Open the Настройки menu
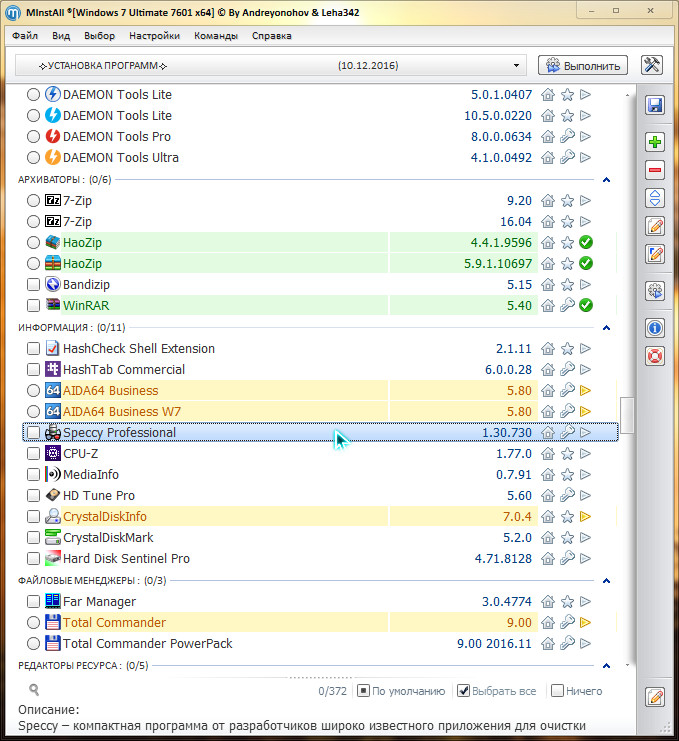679x741 pixels. point(155,36)
